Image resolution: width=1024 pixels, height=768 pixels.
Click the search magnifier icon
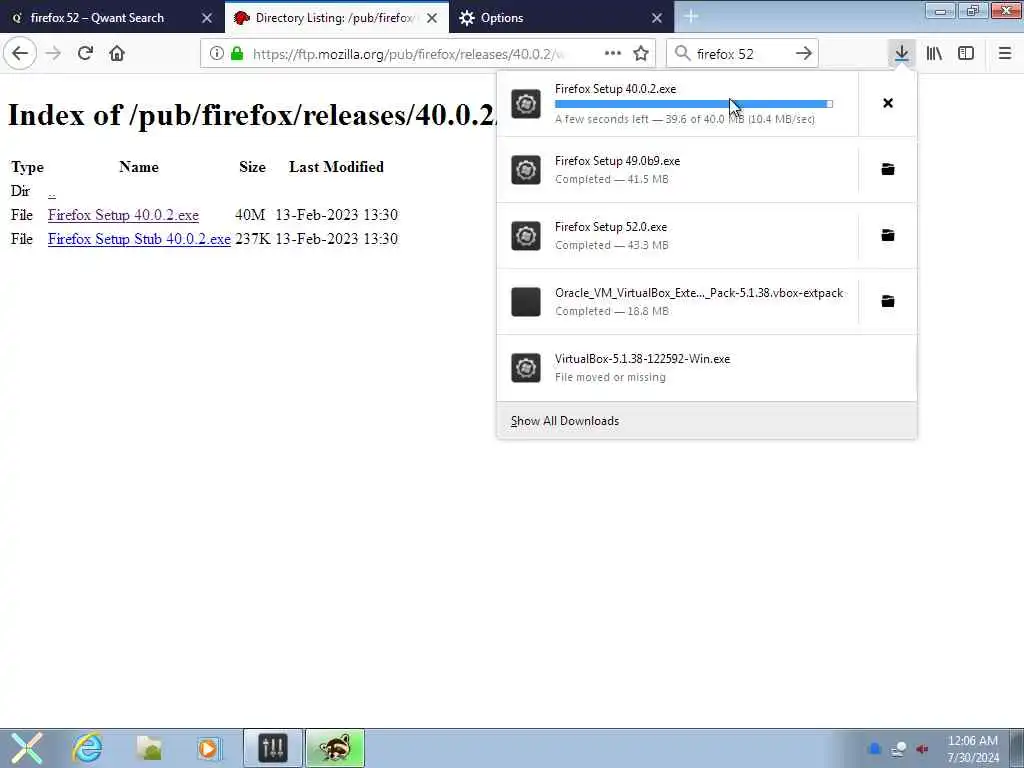(682, 54)
